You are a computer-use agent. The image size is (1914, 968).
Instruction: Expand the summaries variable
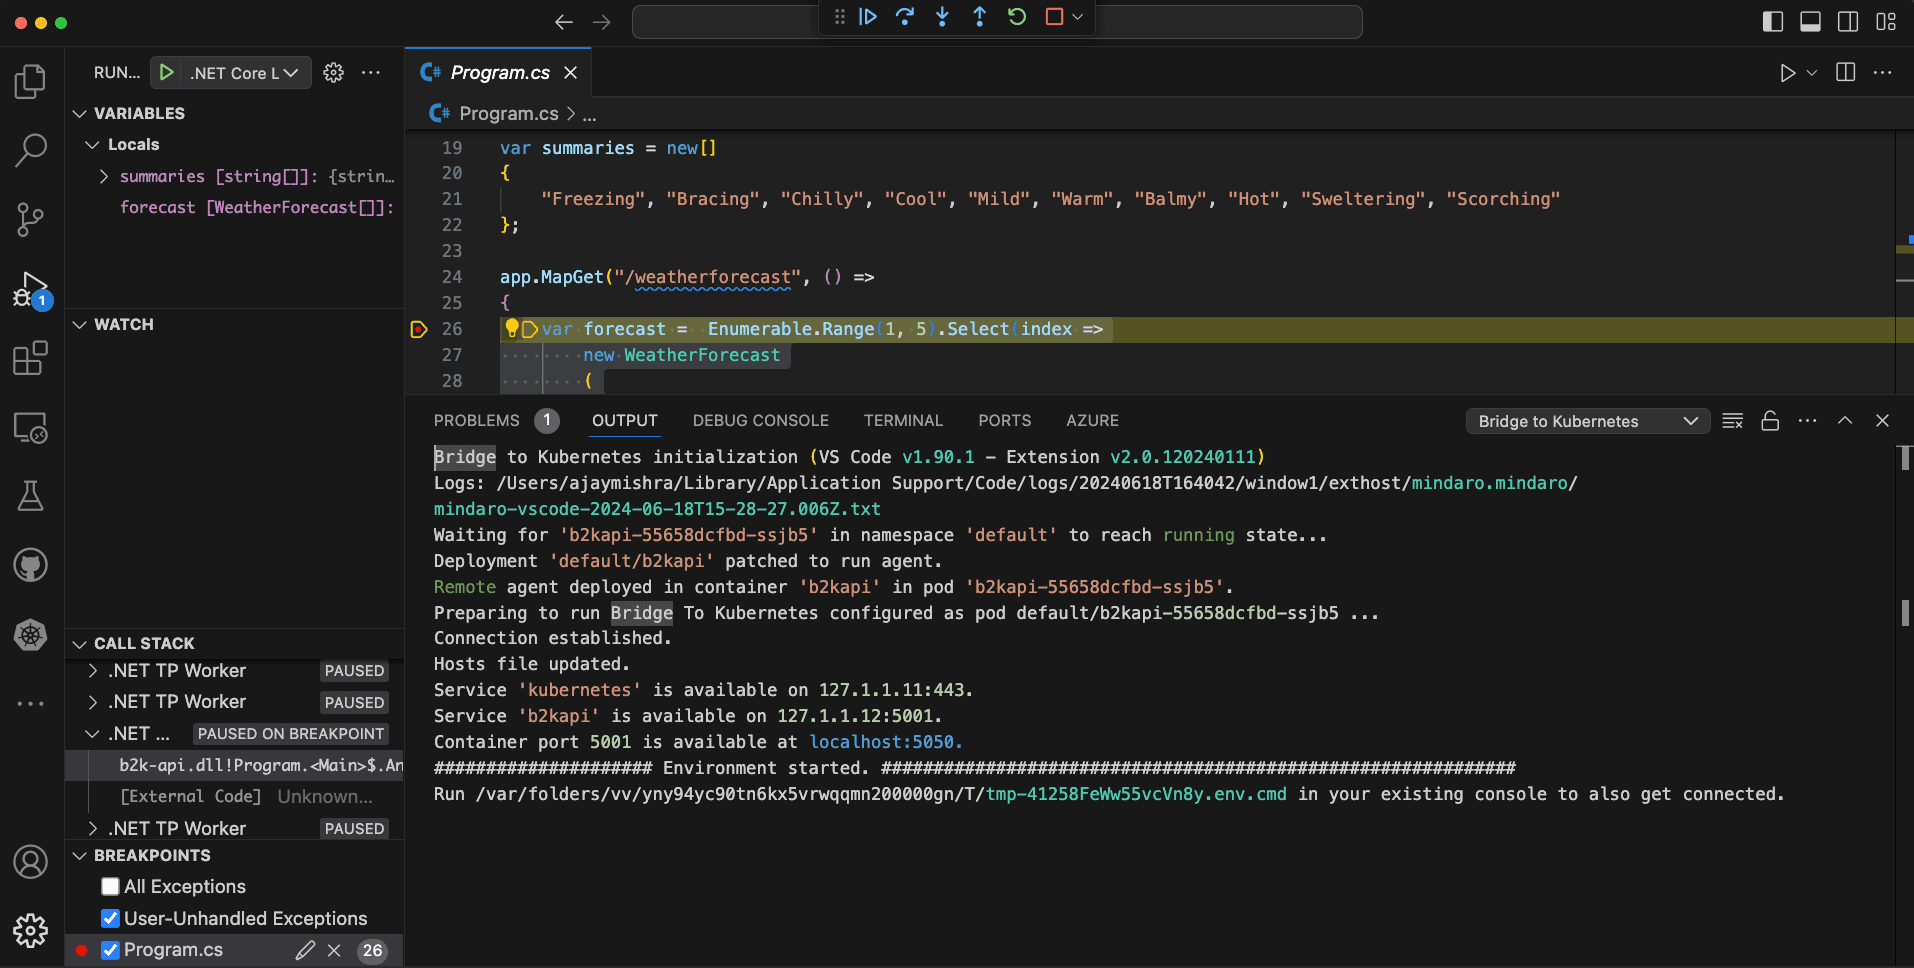coord(104,176)
